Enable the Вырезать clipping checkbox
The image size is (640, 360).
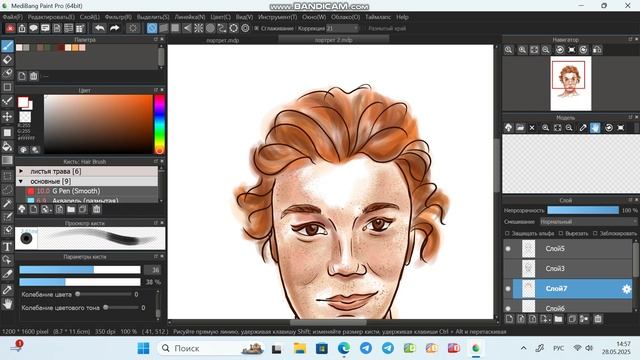[561, 233]
